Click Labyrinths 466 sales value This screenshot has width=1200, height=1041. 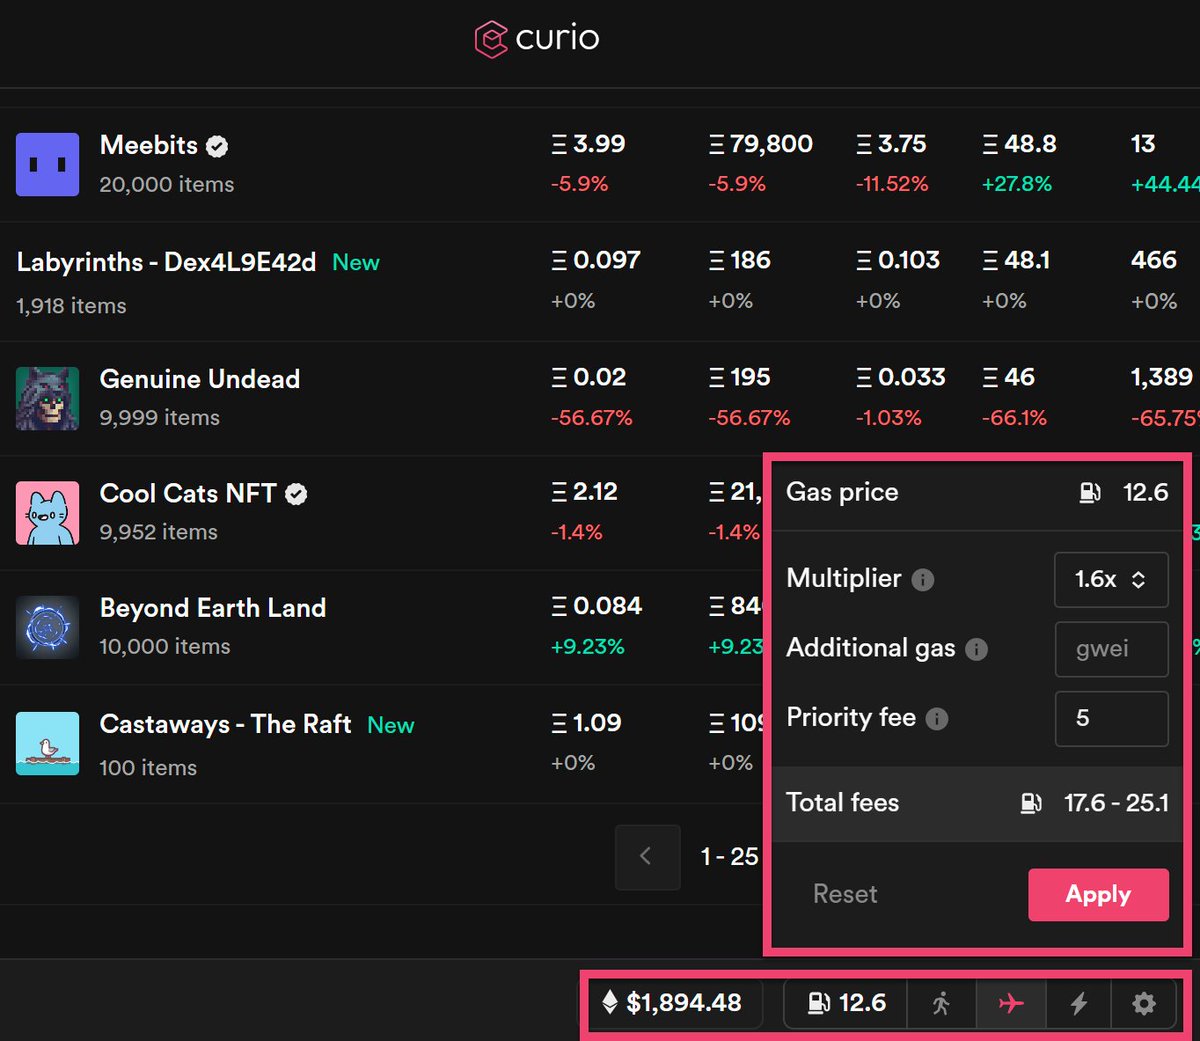[x=1154, y=260]
